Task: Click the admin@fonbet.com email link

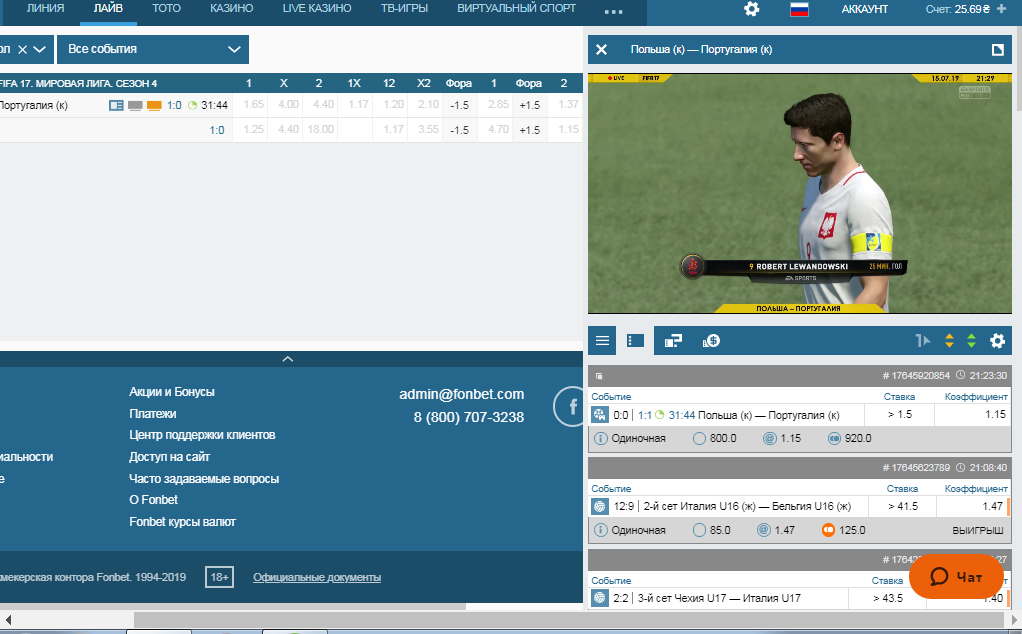Action: (461, 394)
